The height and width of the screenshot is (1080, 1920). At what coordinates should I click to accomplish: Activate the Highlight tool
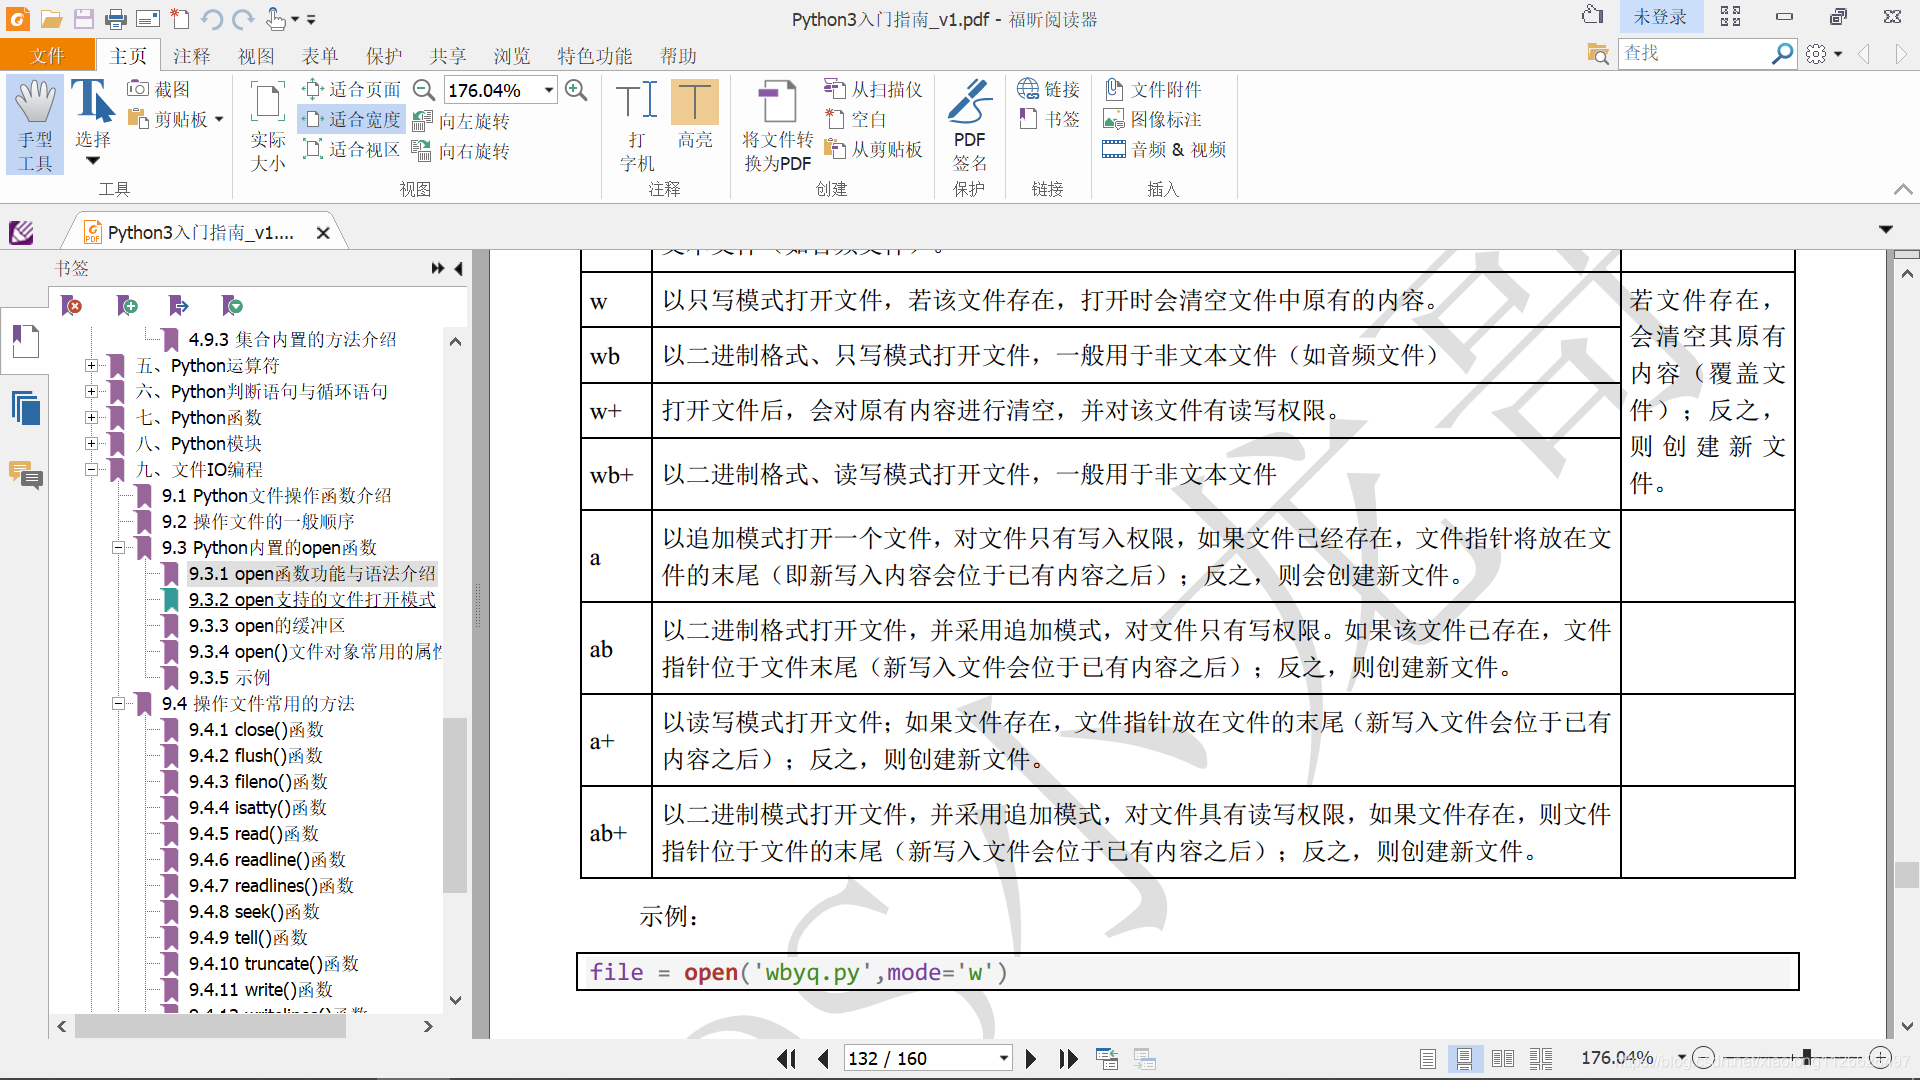[x=694, y=115]
